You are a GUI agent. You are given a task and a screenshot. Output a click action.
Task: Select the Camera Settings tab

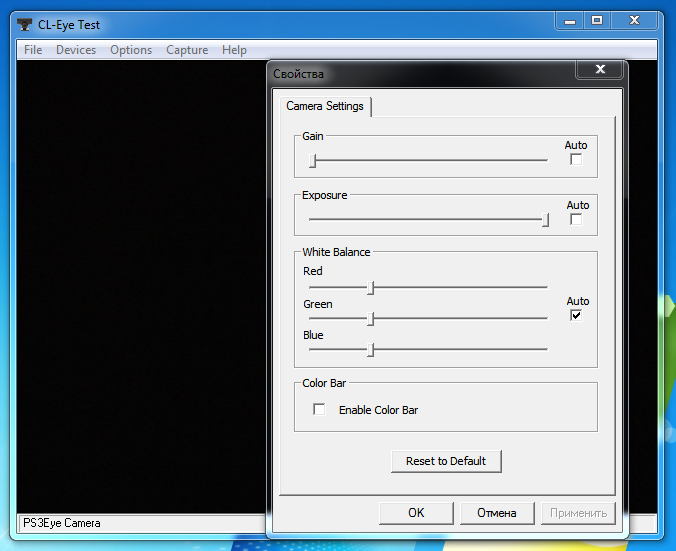pos(325,106)
